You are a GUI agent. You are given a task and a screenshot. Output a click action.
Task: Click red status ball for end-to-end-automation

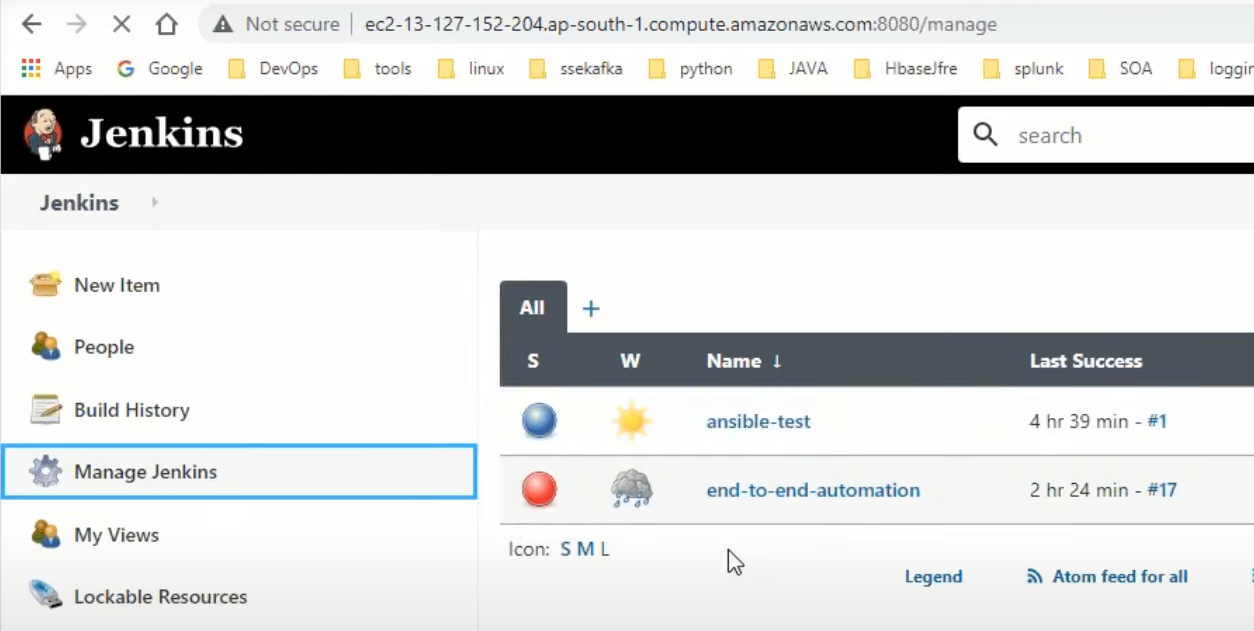tap(539, 490)
